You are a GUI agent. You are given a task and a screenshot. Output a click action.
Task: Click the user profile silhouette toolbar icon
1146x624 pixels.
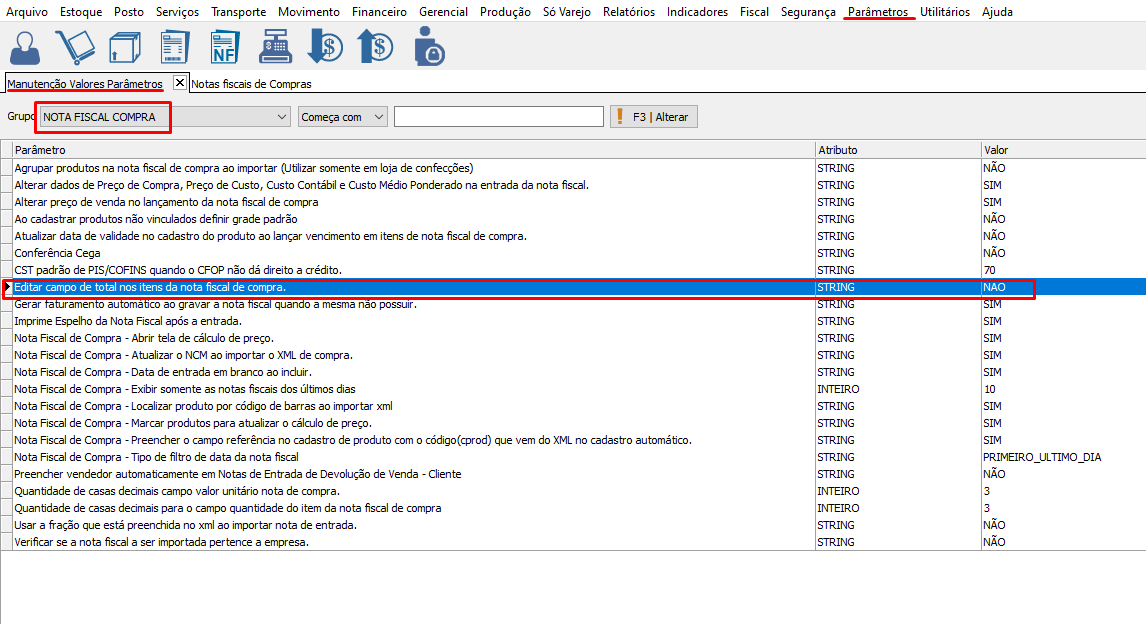tap(25, 46)
